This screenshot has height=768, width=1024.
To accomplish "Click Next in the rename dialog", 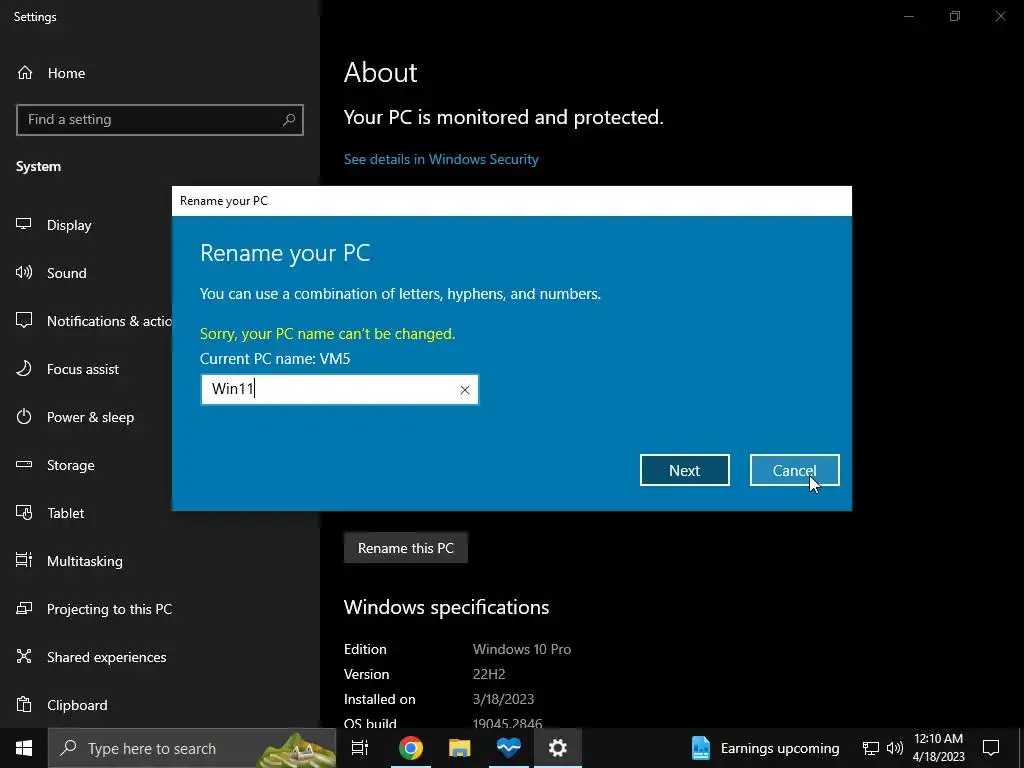I will tap(684, 470).
